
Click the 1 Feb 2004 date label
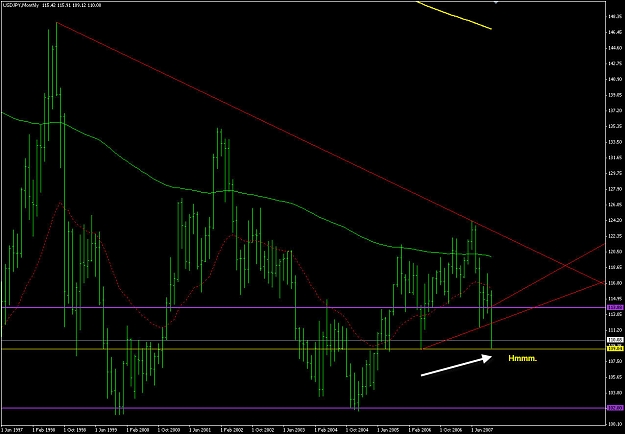[326, 431]
